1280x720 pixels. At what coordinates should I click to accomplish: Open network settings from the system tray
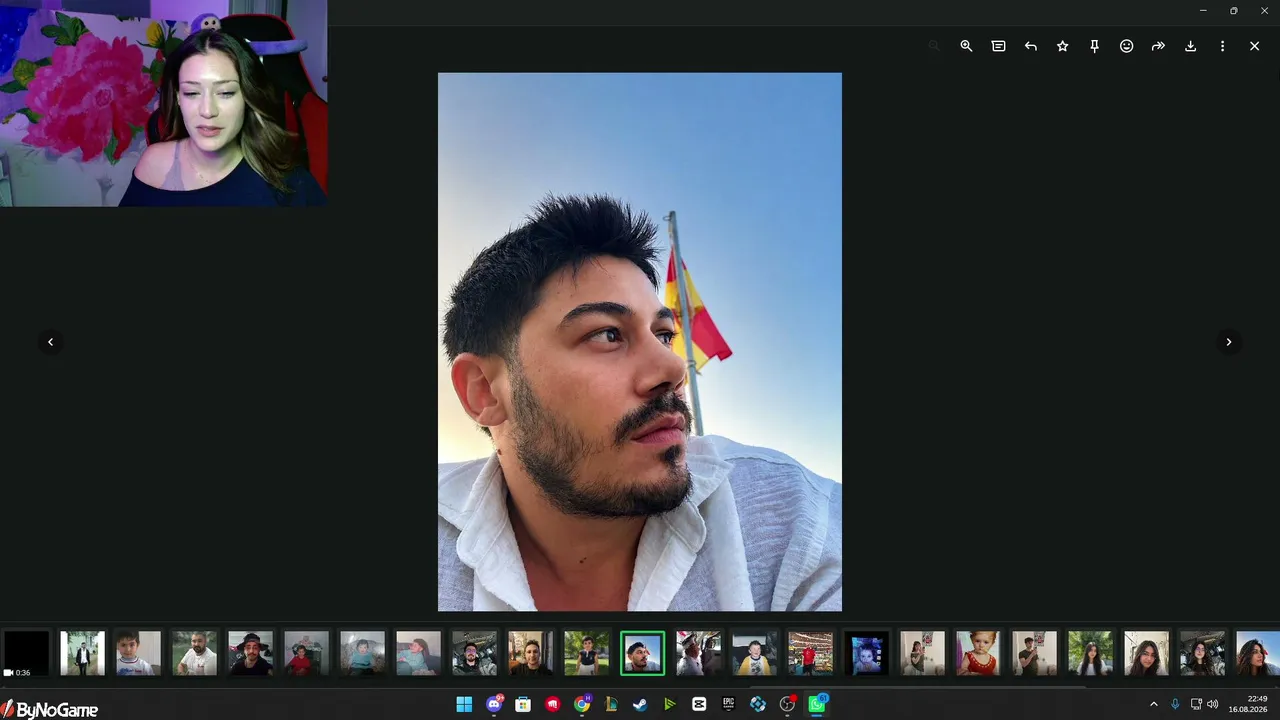click(x=1196, y=704)
